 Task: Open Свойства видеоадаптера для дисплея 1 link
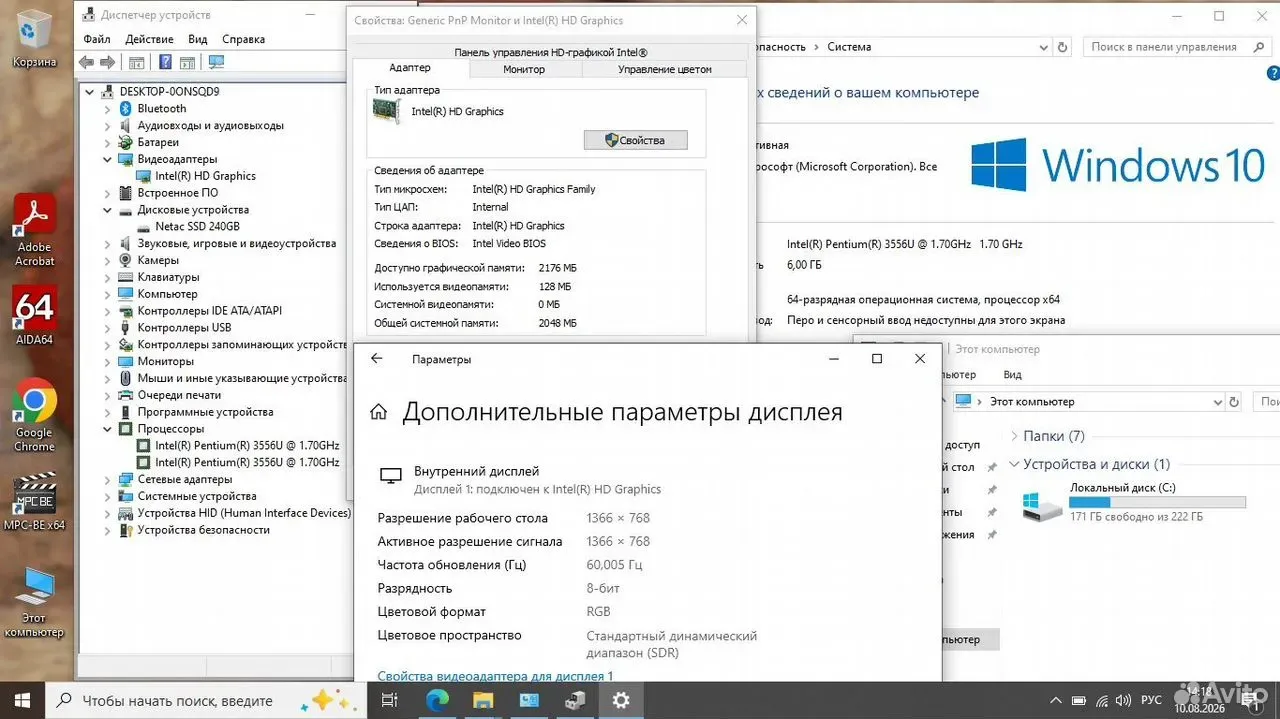(495, 676)
